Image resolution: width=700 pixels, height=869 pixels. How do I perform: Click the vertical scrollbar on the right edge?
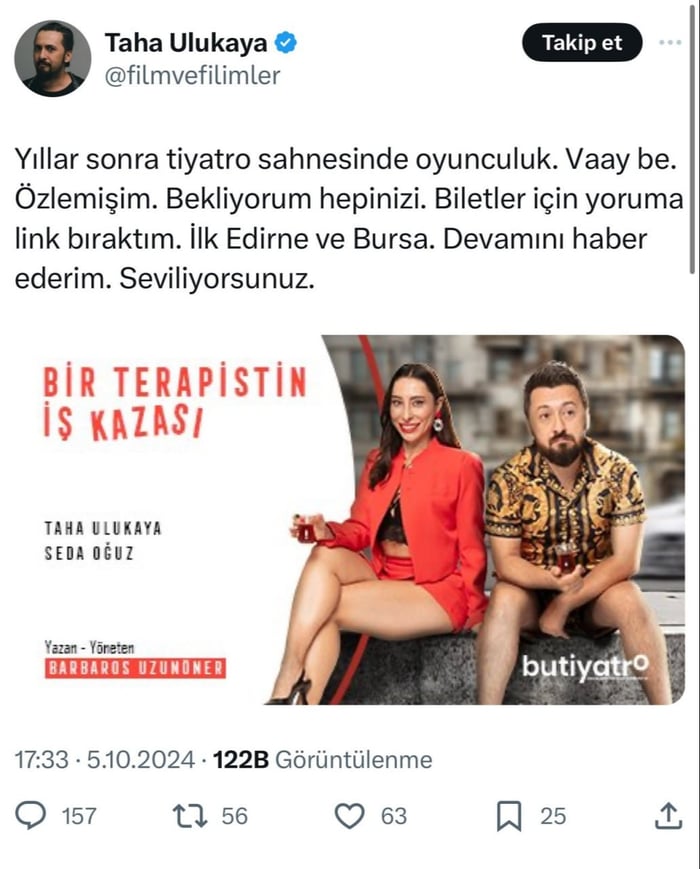pos(692,139)
